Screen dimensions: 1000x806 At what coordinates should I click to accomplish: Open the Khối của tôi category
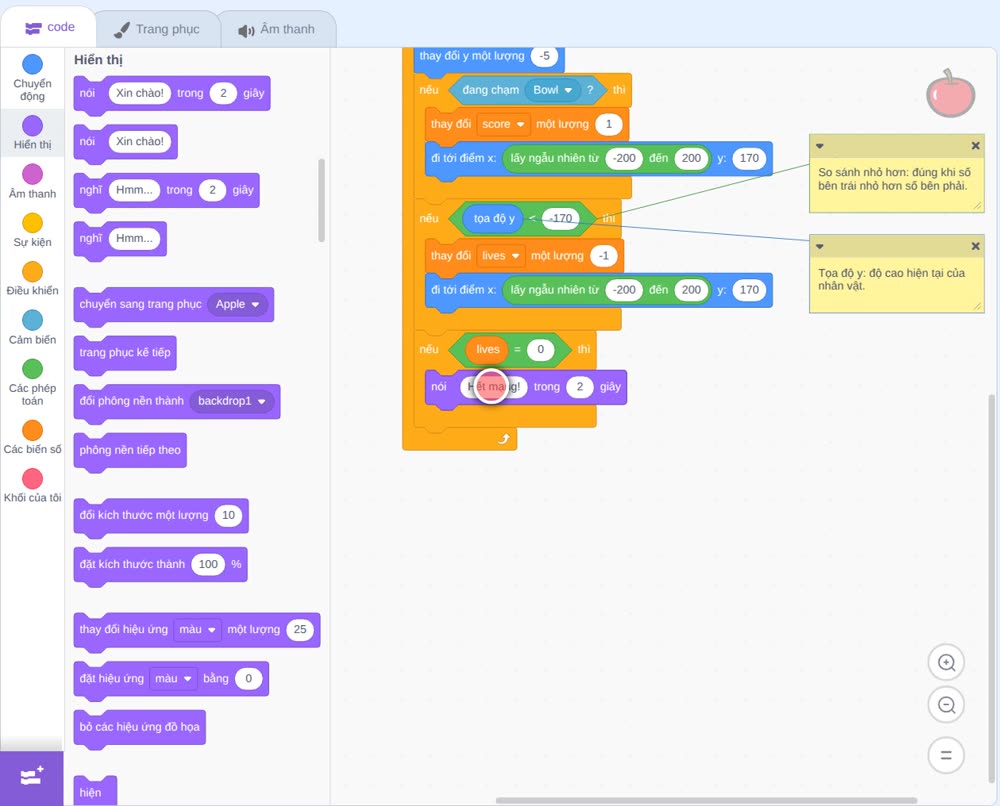(33, 485)
